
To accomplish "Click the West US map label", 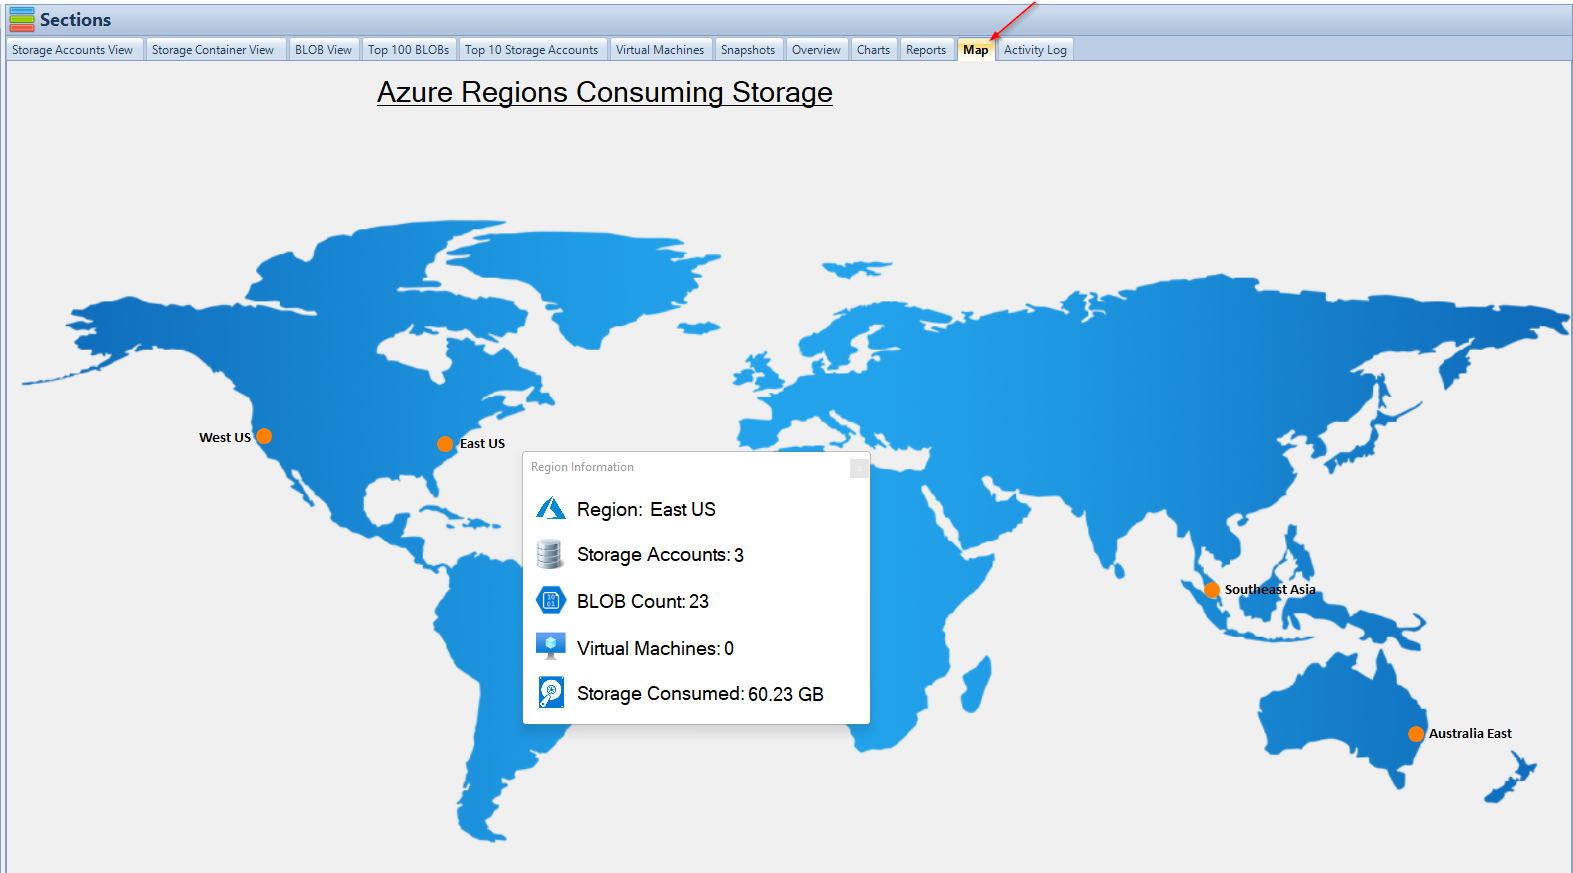I will 225,438.
